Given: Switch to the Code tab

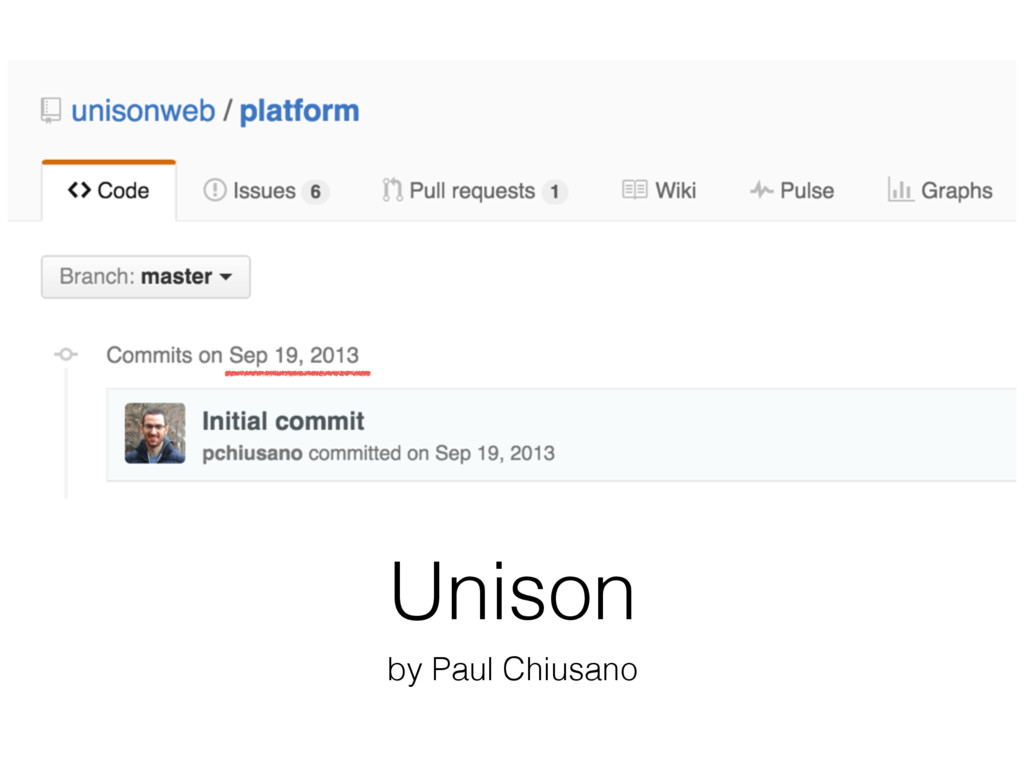Looking at the screenshot, I should tap(109, 191).
